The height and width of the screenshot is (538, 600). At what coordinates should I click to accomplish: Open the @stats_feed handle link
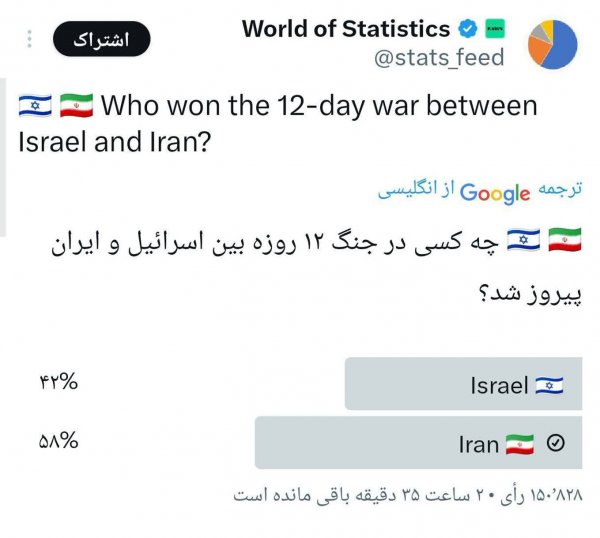(439, 58)
